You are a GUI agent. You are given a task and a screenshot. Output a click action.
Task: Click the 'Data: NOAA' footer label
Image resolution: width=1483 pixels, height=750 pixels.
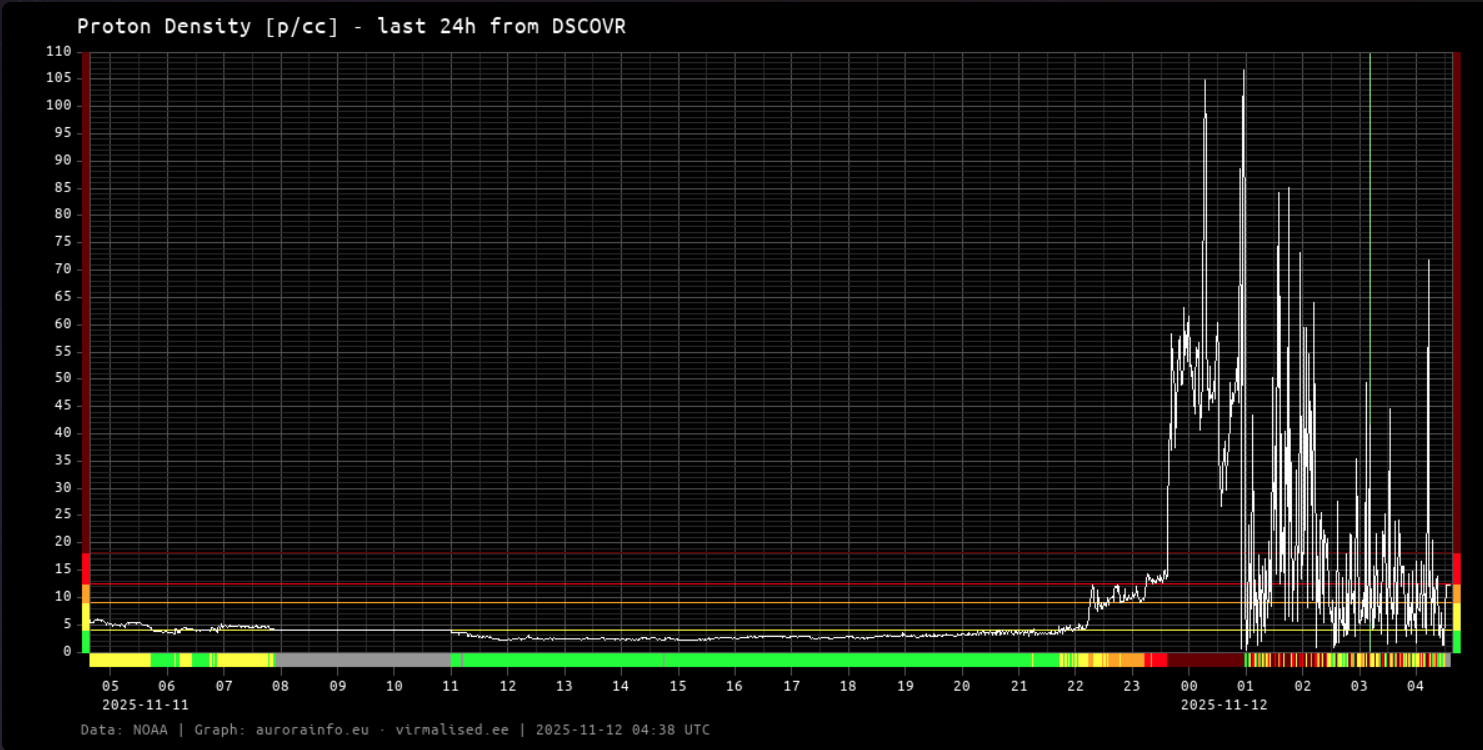(124, 730)
